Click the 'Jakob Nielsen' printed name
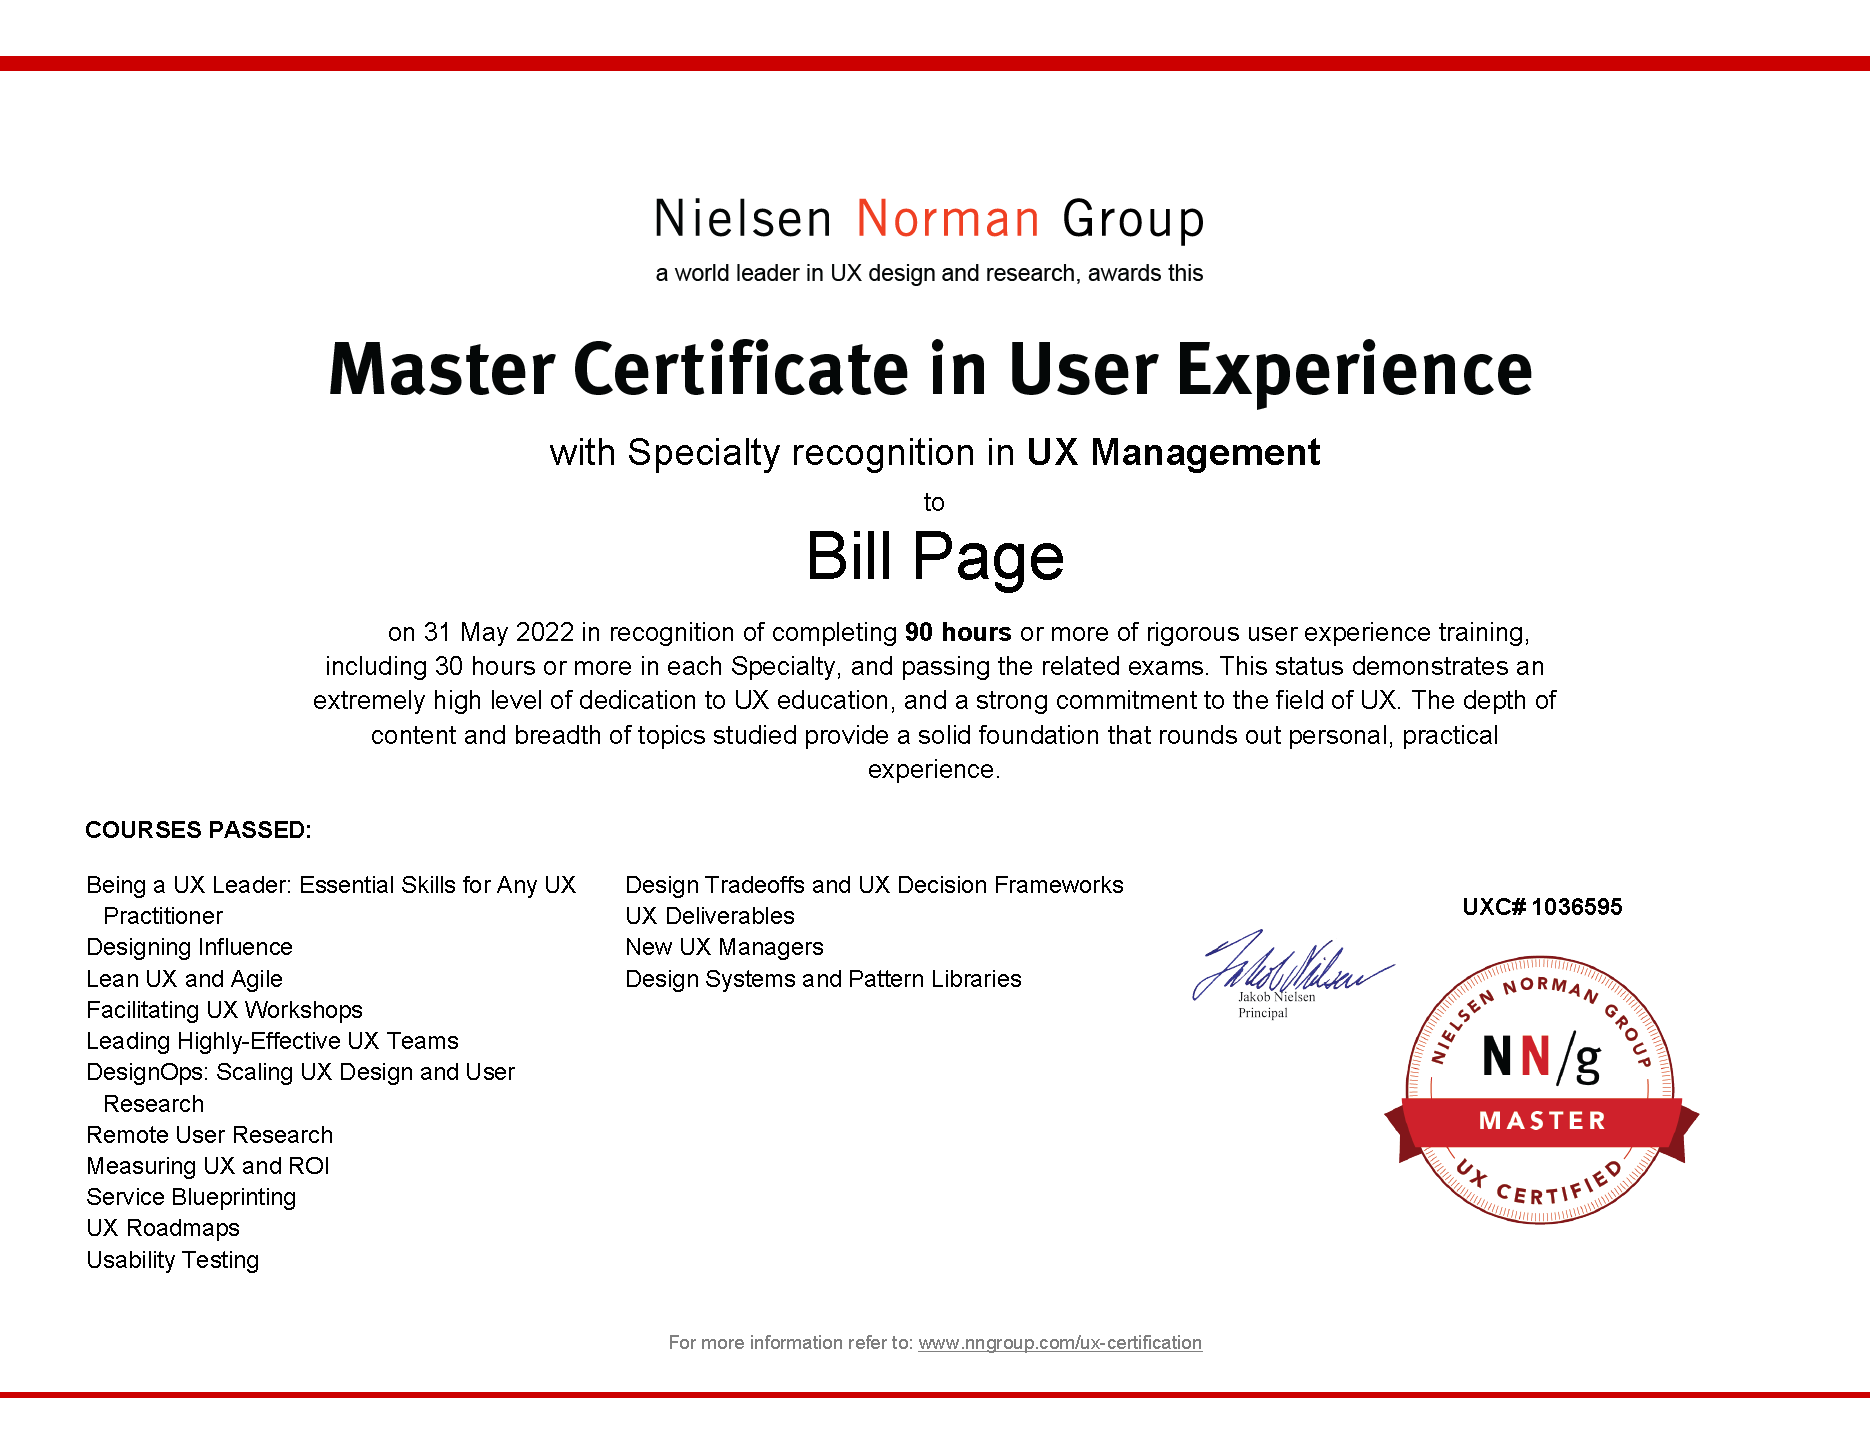This screenshot has height=1445, width=1870. pyautogui.click(x=1276, y=997)
